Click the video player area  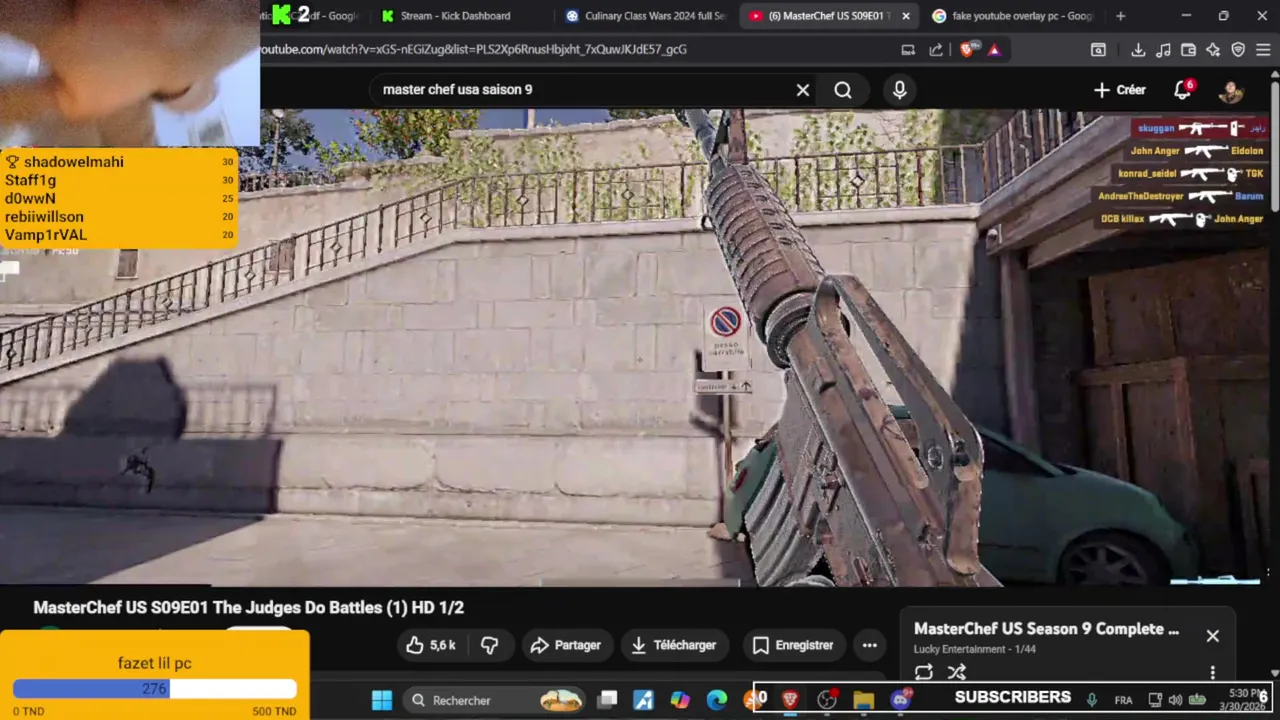640,347
